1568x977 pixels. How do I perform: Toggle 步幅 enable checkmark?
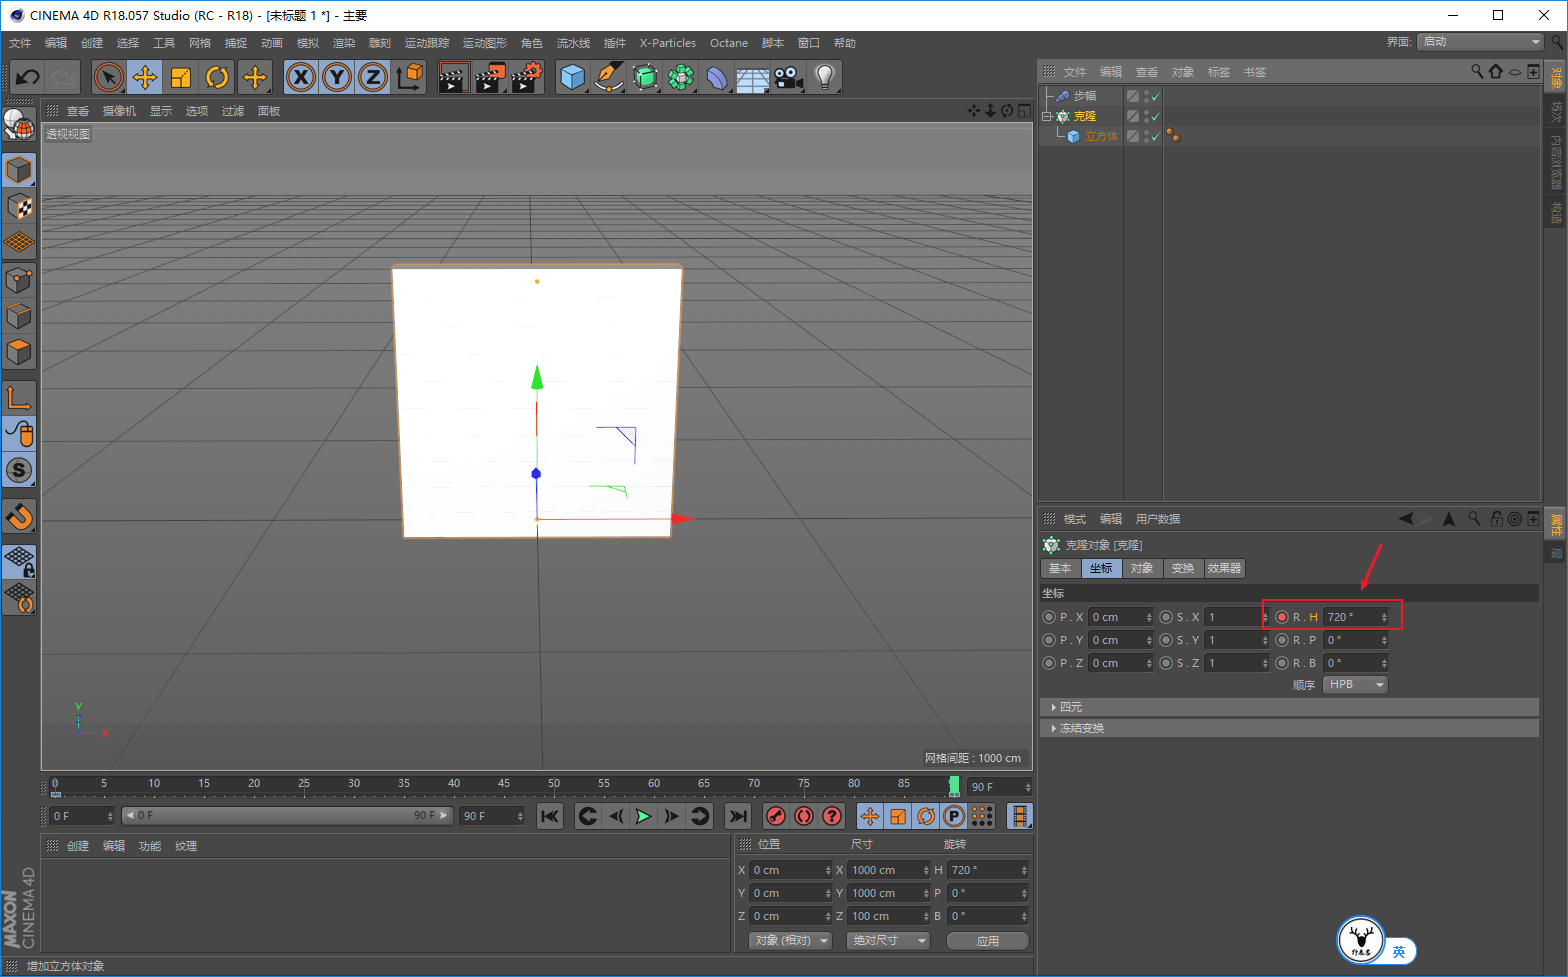point(1155,96)
